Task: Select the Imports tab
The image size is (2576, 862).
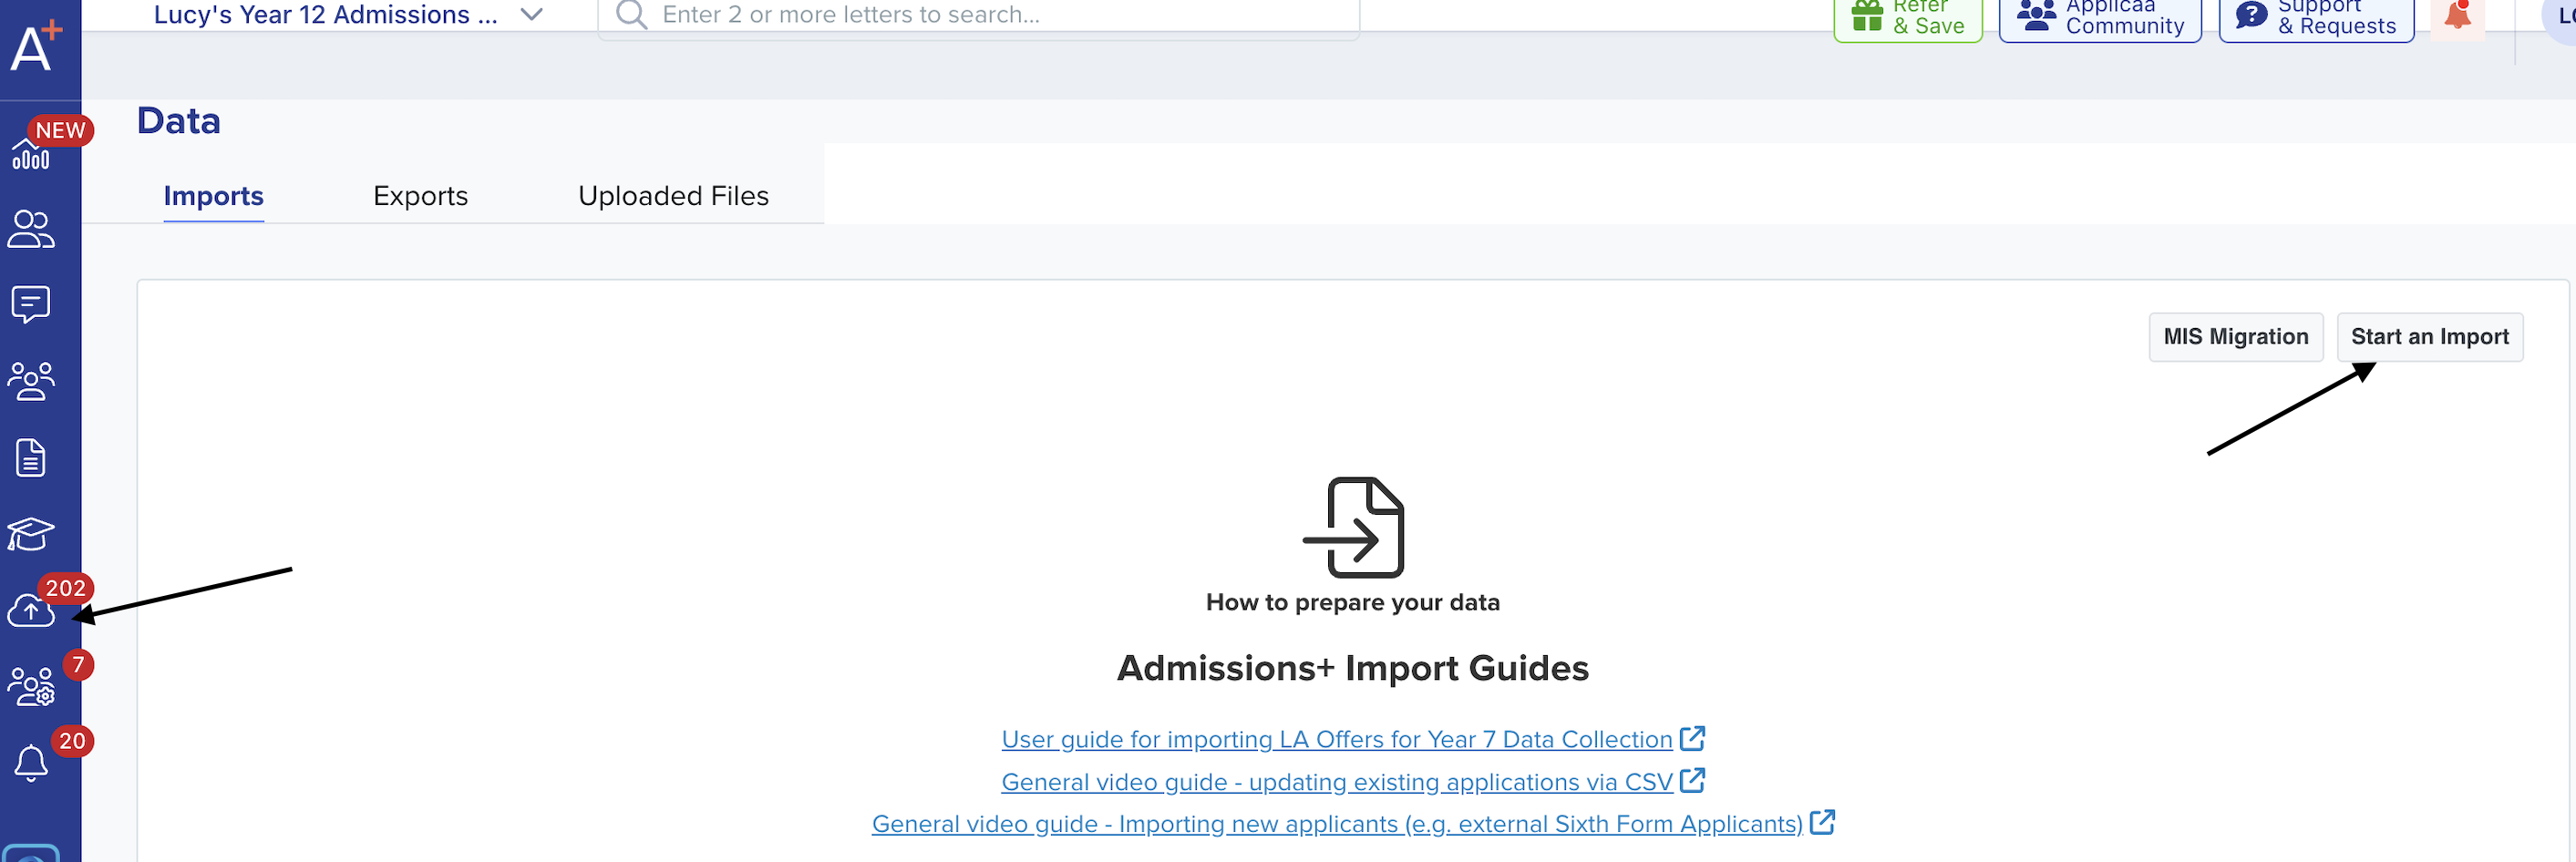Action: coord(213,196)
